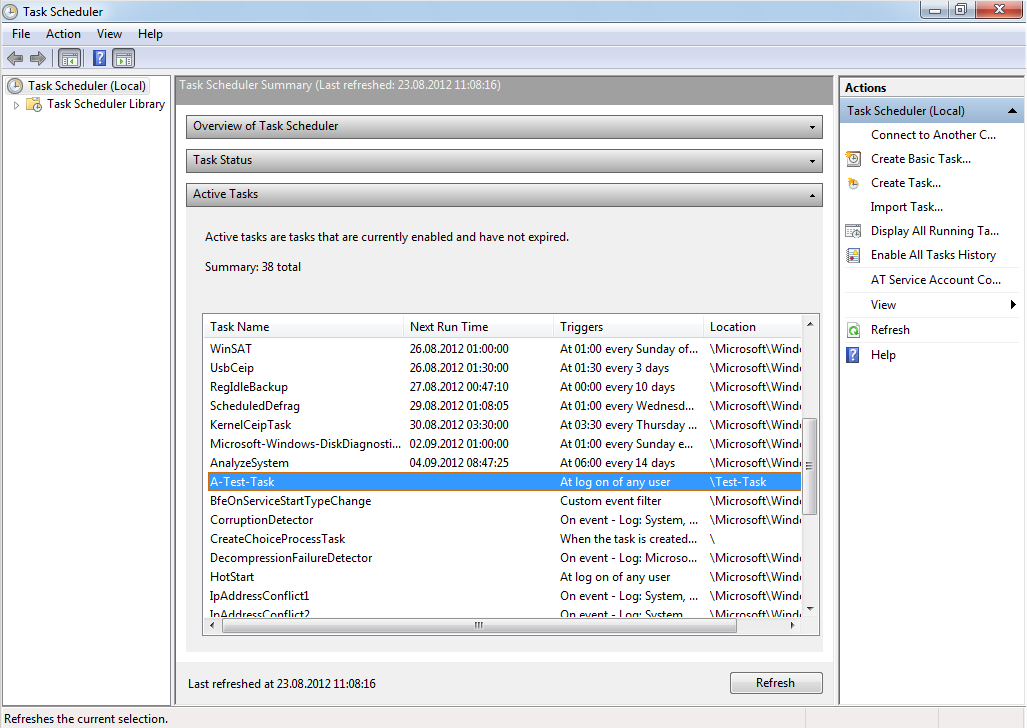Expand the Task Scheduler Library tree node
The width and height of the screenshot is (1027, 728).
point(17,105)
